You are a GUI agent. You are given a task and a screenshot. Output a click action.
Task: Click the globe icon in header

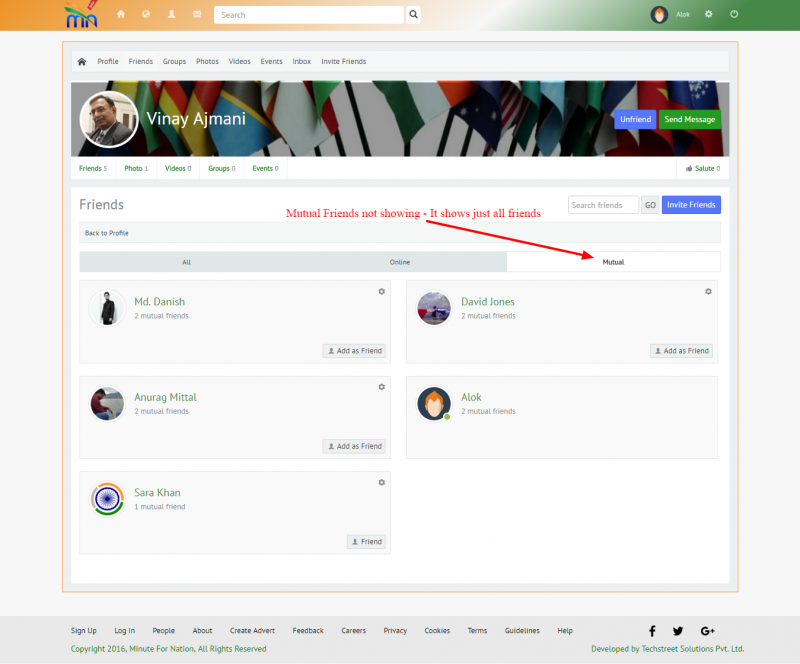tap(146, 14)
